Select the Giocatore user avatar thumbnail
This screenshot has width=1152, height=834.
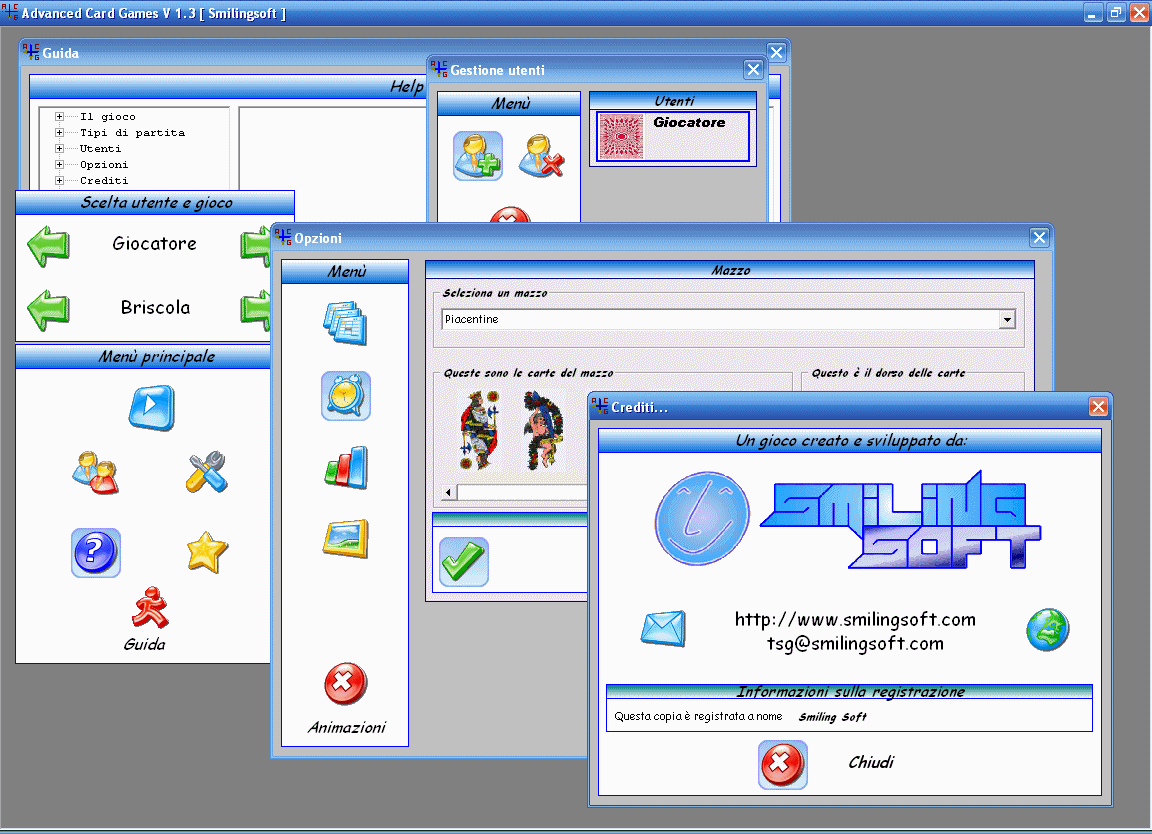(622, 137)
